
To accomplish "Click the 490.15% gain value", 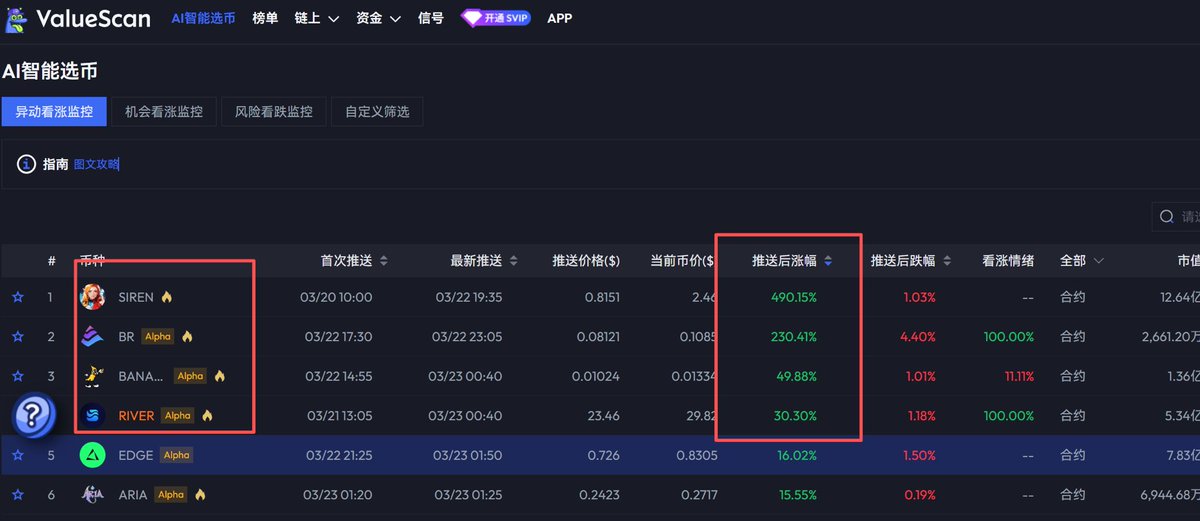I will pyautogui.click(x=794, y=297).
